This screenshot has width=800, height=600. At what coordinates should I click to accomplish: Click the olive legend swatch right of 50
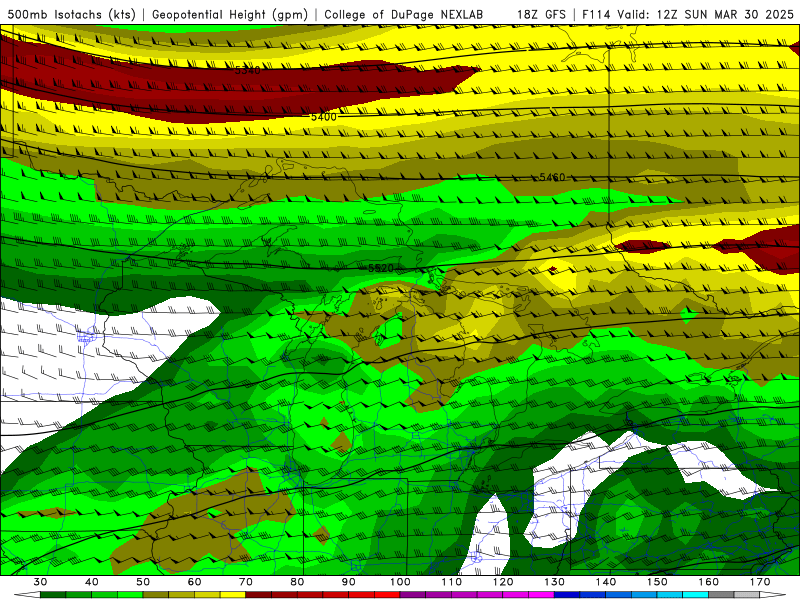[x=156, y=595]
